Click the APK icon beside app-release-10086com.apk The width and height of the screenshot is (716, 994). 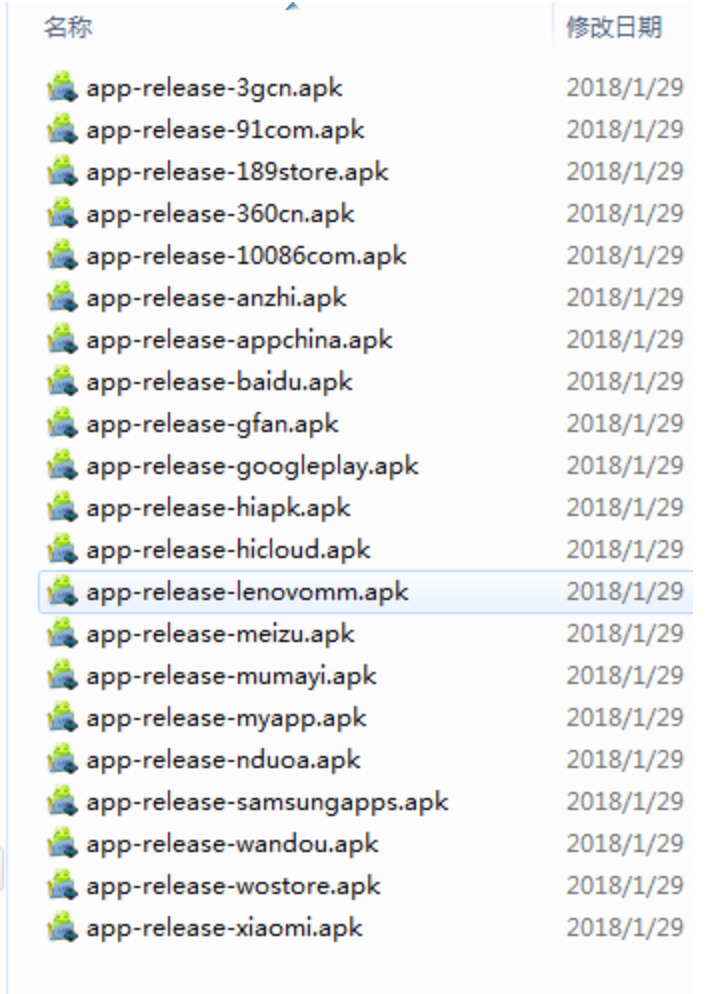point(62,255)
